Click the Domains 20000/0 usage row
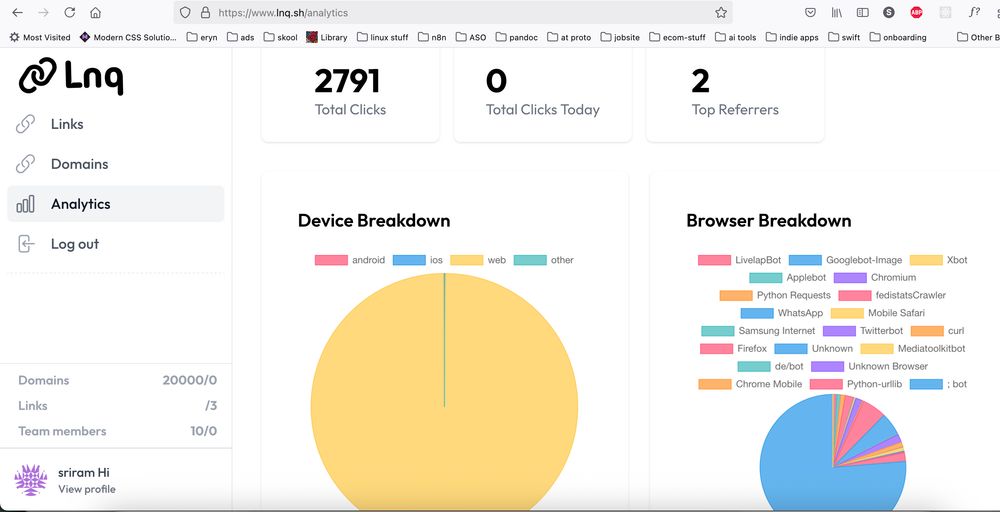Viewport: 1000px width, 512px height. pos(117,381)
